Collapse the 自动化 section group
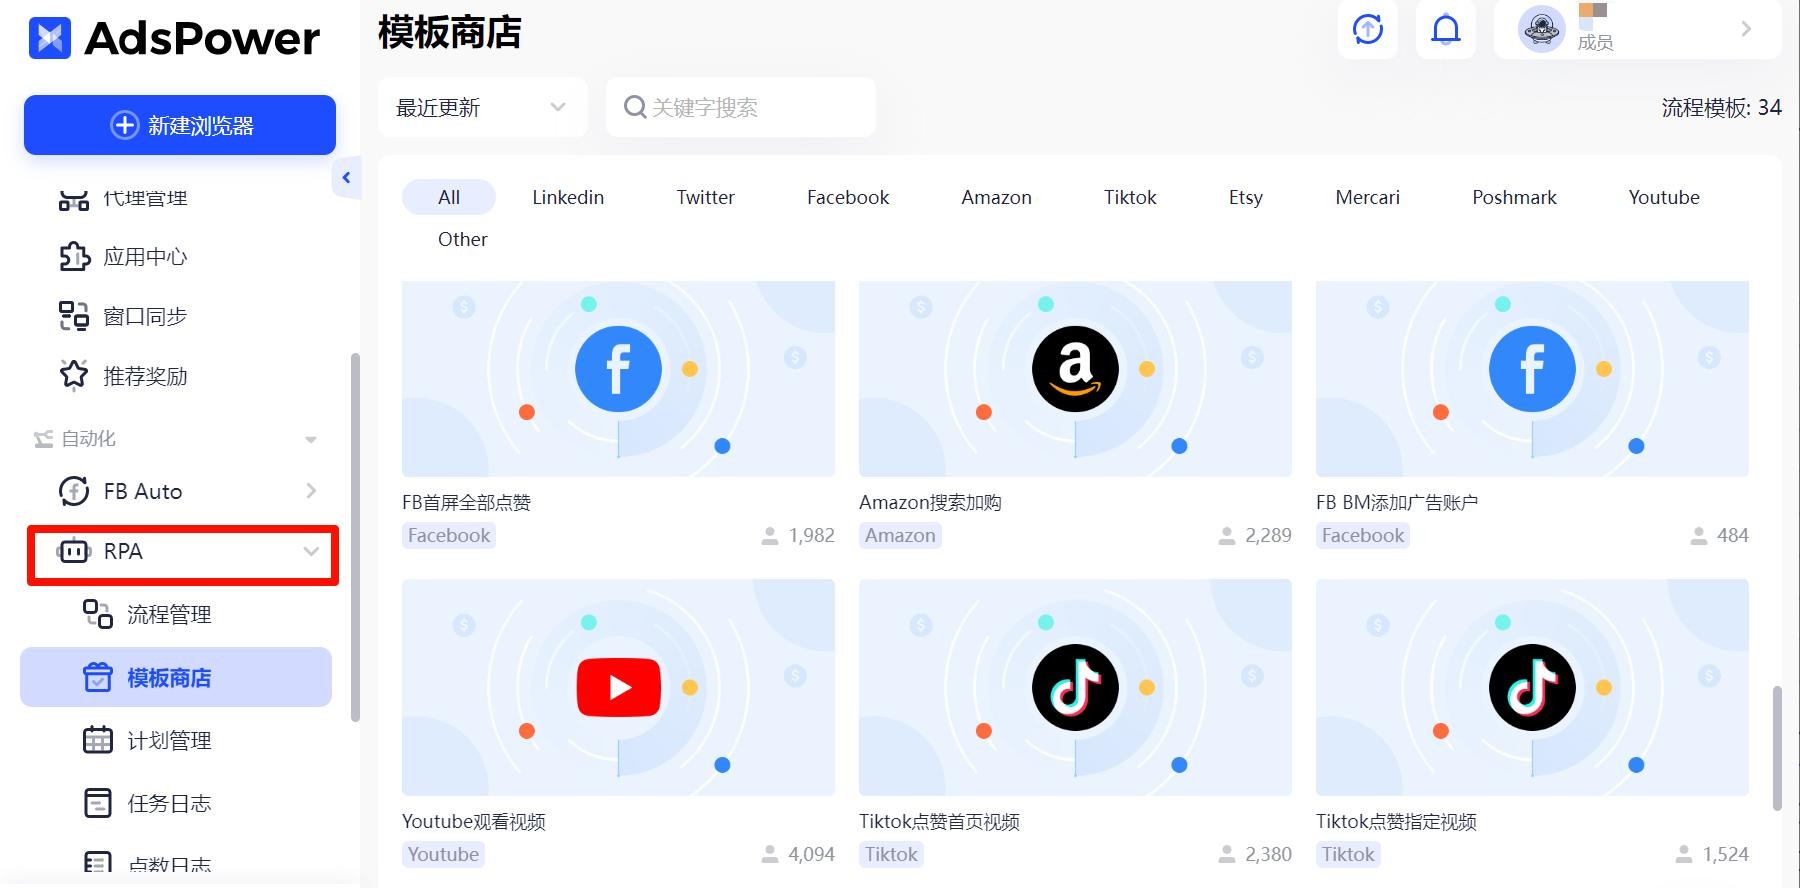Viewport: 1800px width, 888px height. (311, 439)
